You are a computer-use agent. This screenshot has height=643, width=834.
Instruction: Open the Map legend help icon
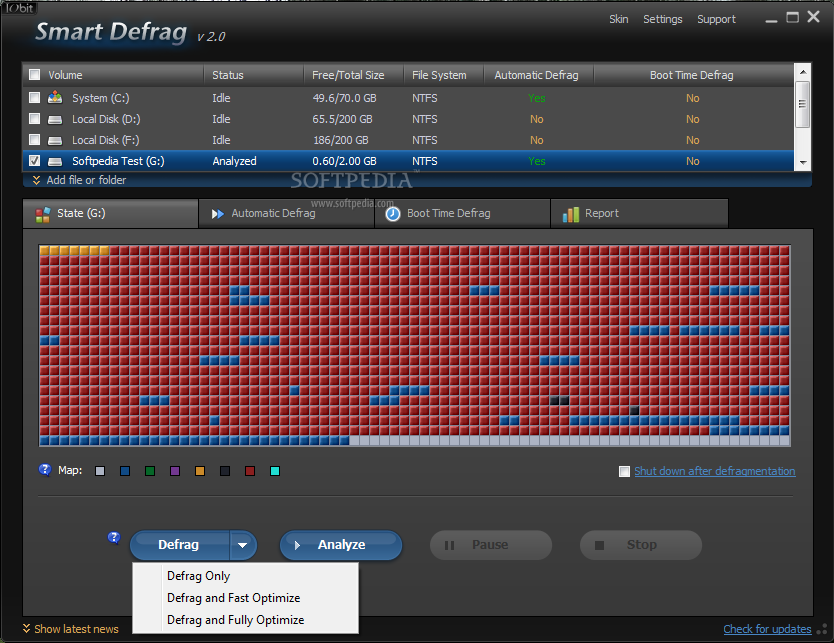coord(45,470)
